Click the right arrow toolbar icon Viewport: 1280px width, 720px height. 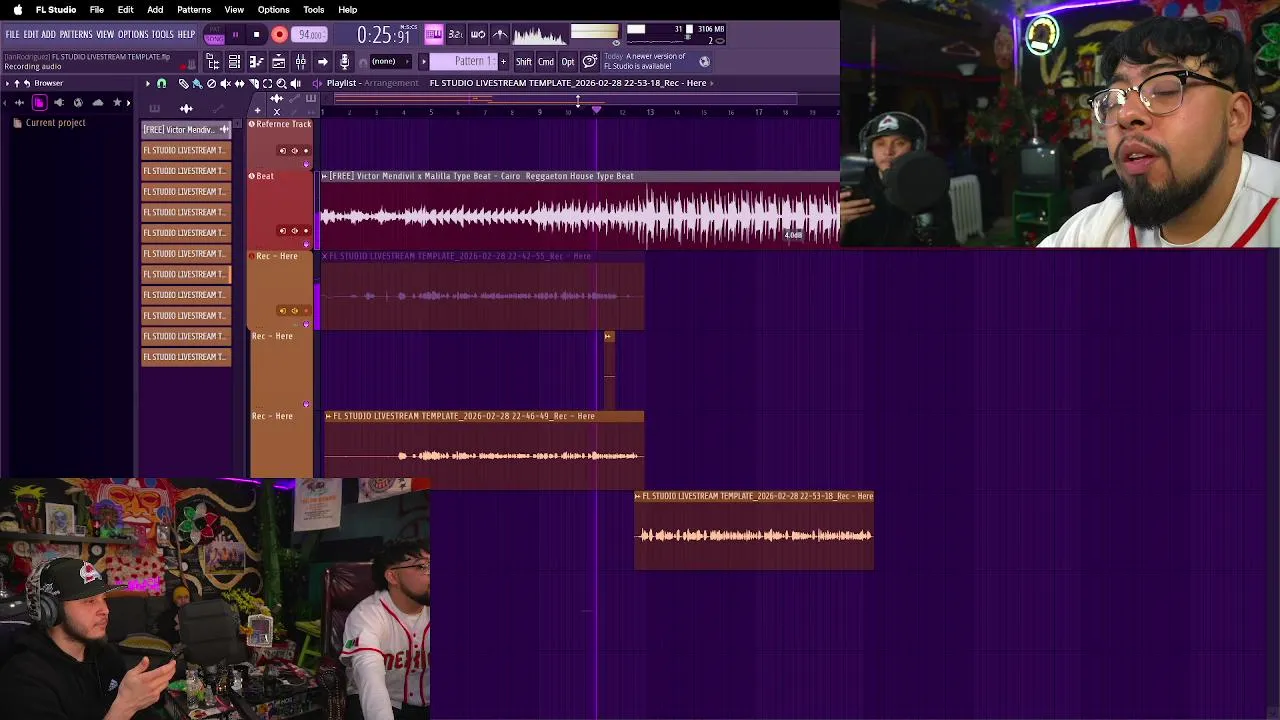[322, 62]
